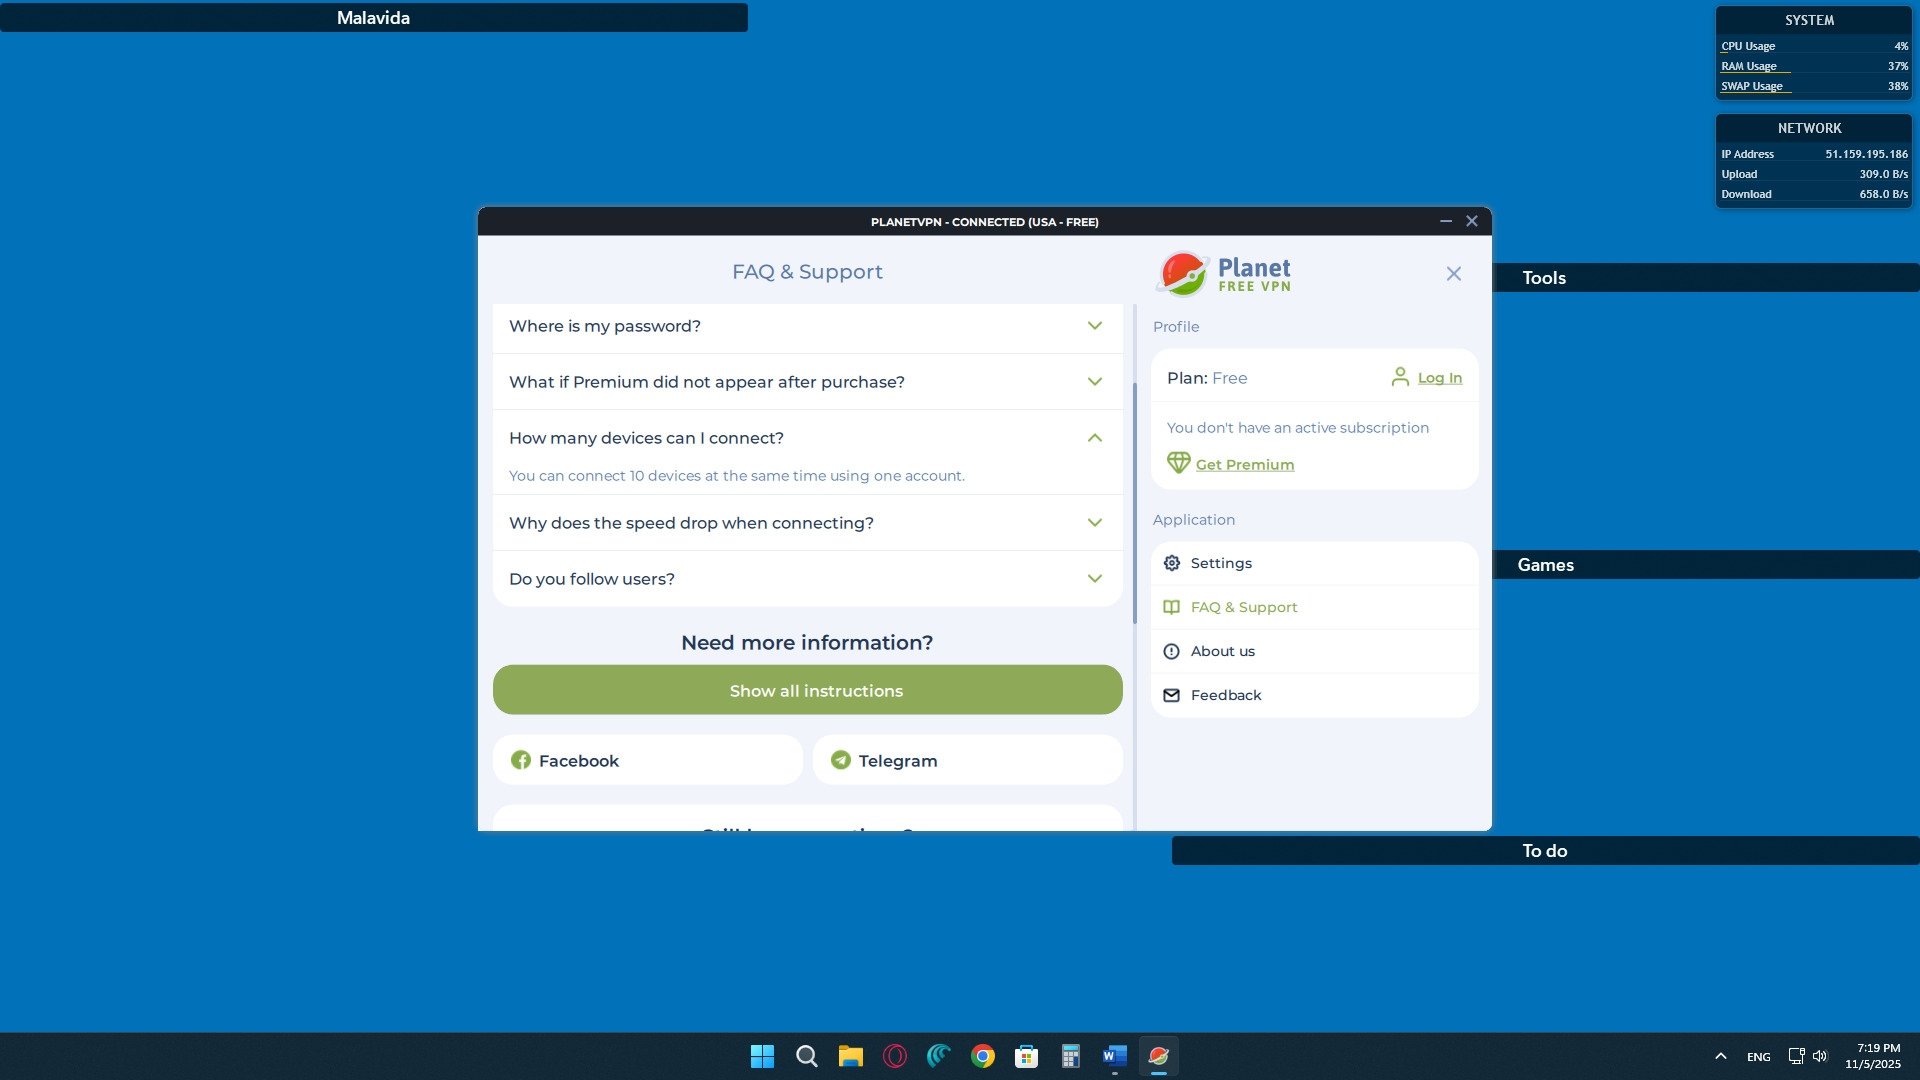
Task: Click the Feedback envelope icon
Action: pyautogui.click(x=1172, y=695)
